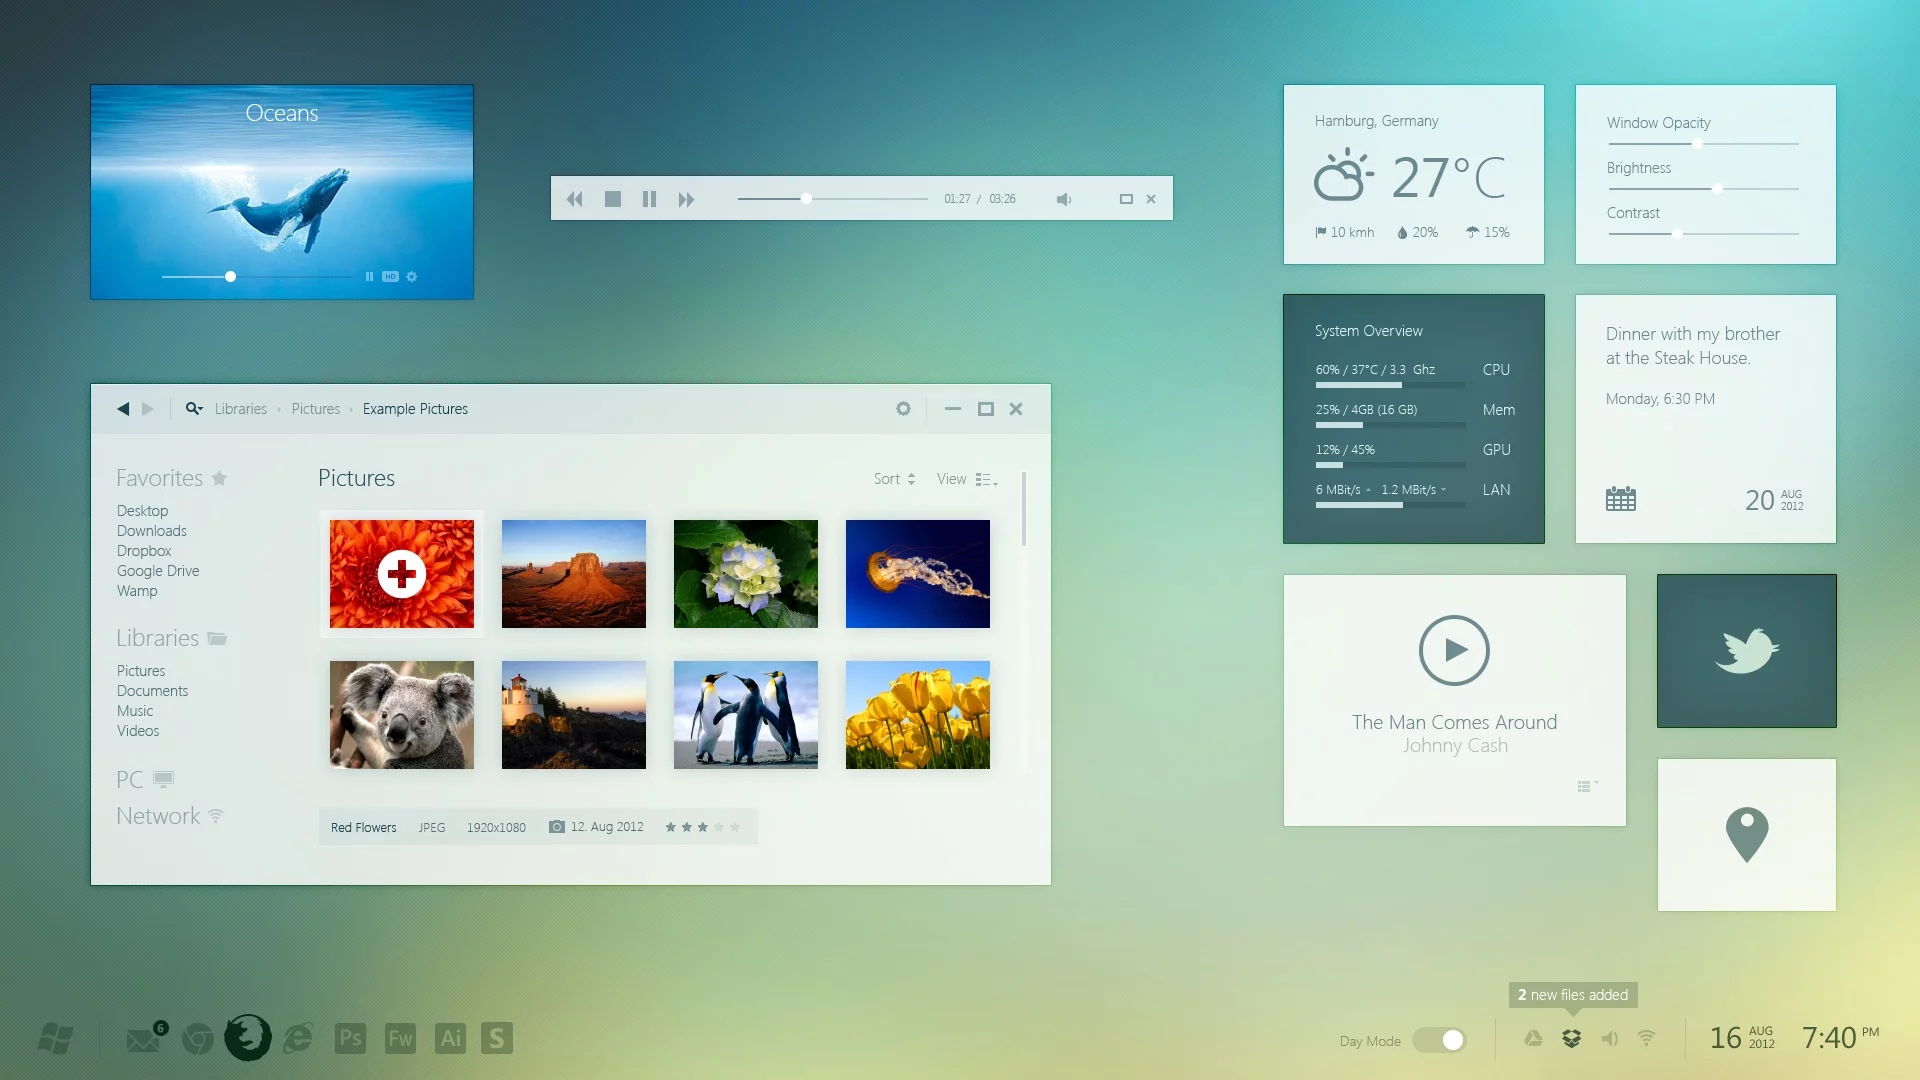Open the Twitter bird tile

(1746, 651)
